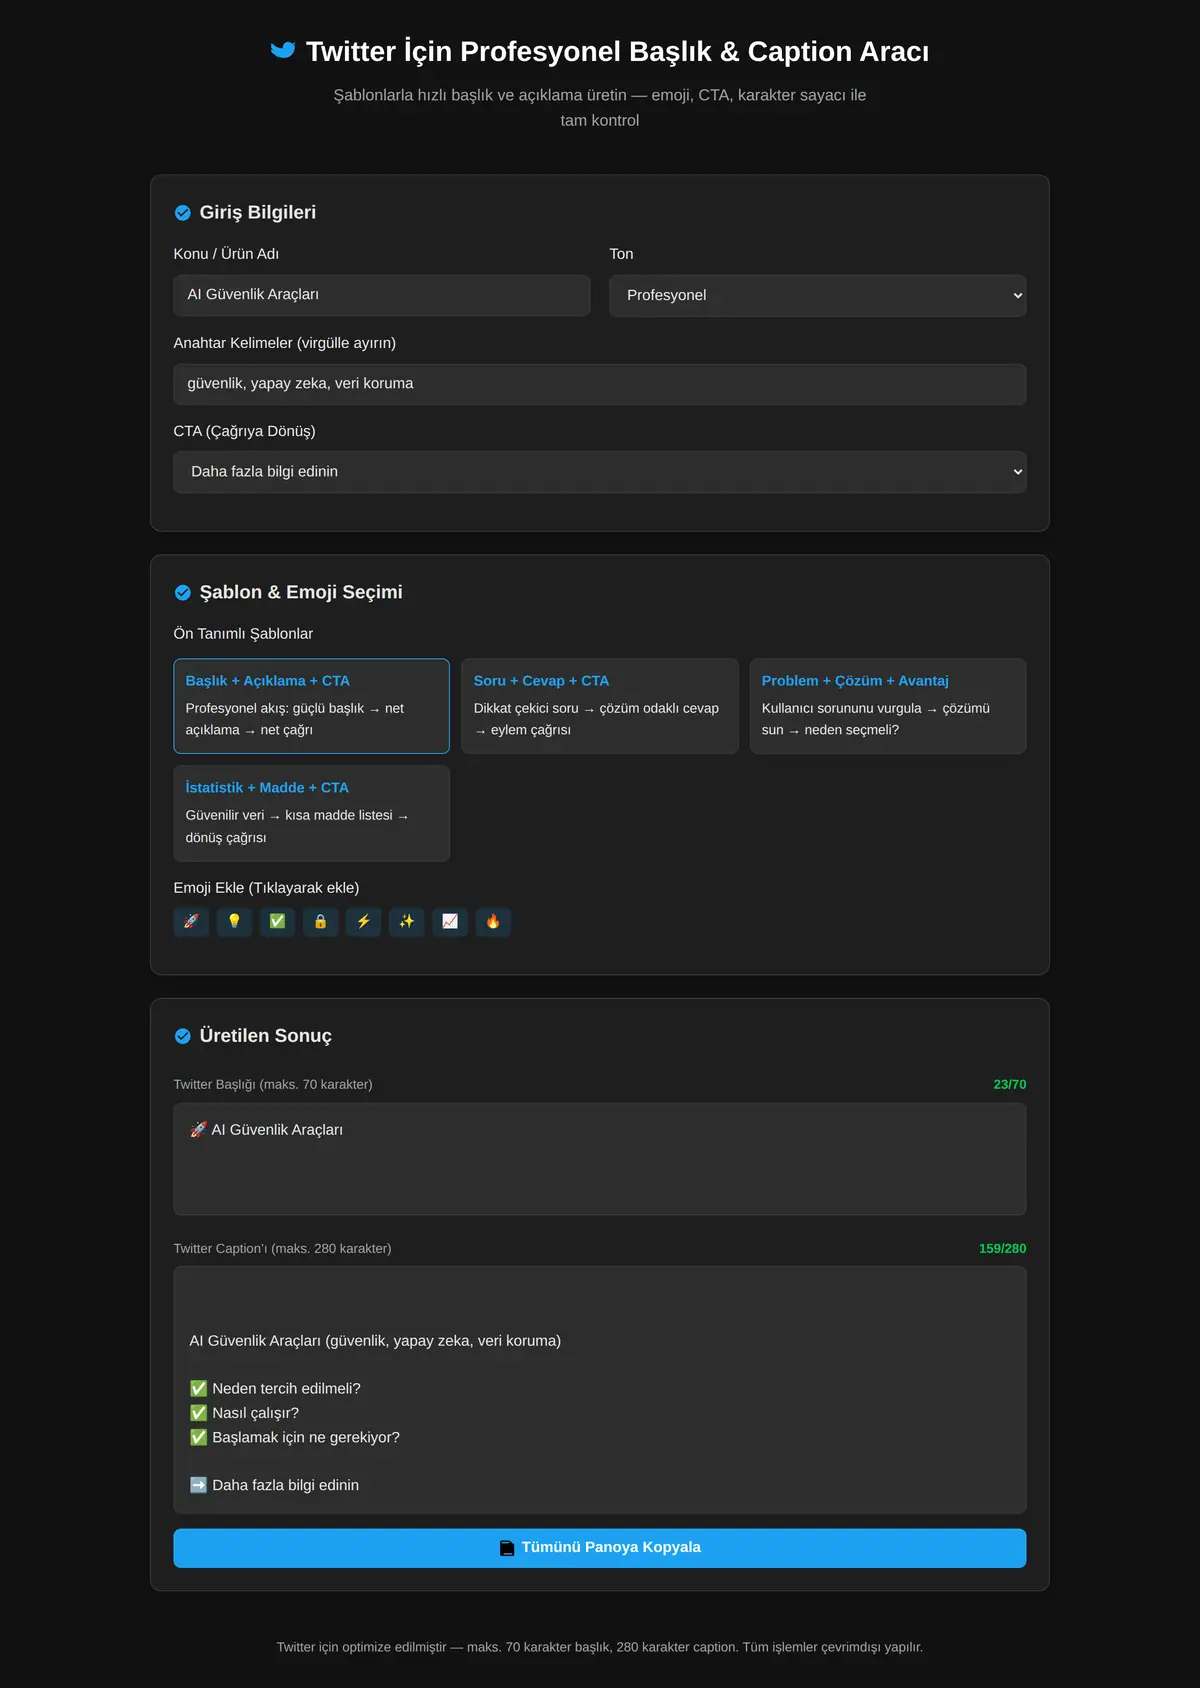This screenshot has width=1200, height=1688.
Task: Click the footer text about Twitter optimization
Action: click(x=600, y=1647)
